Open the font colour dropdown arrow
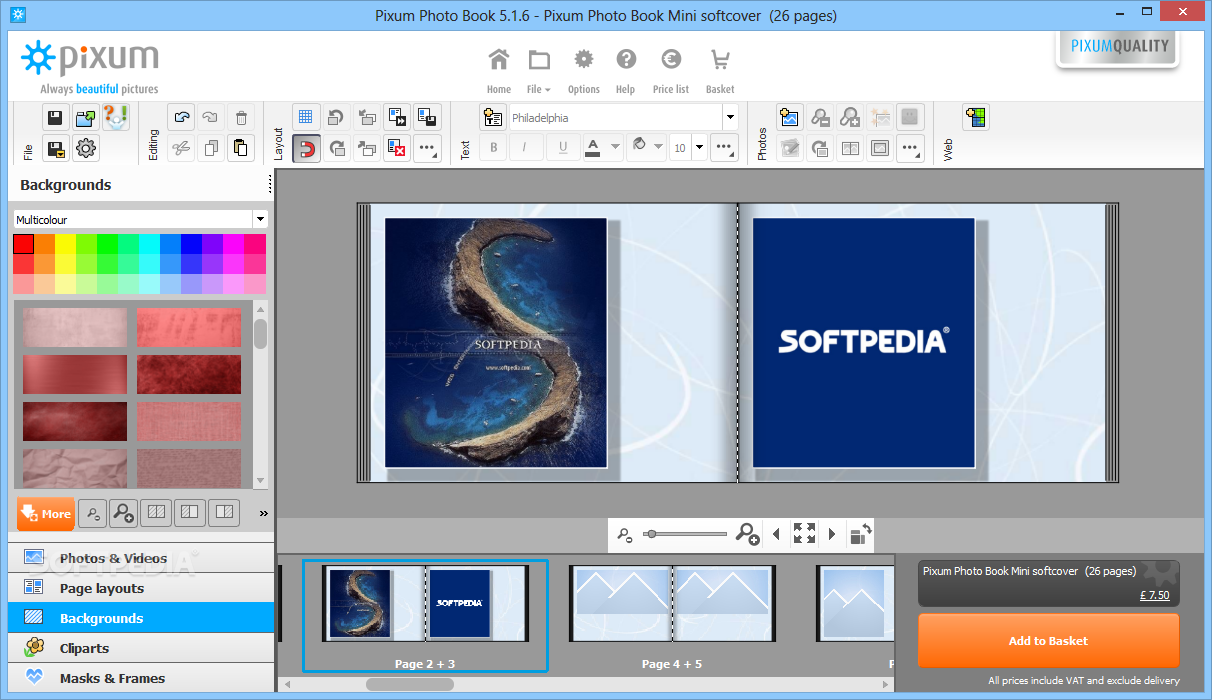The image size is (1212, 700). [615, 148]
